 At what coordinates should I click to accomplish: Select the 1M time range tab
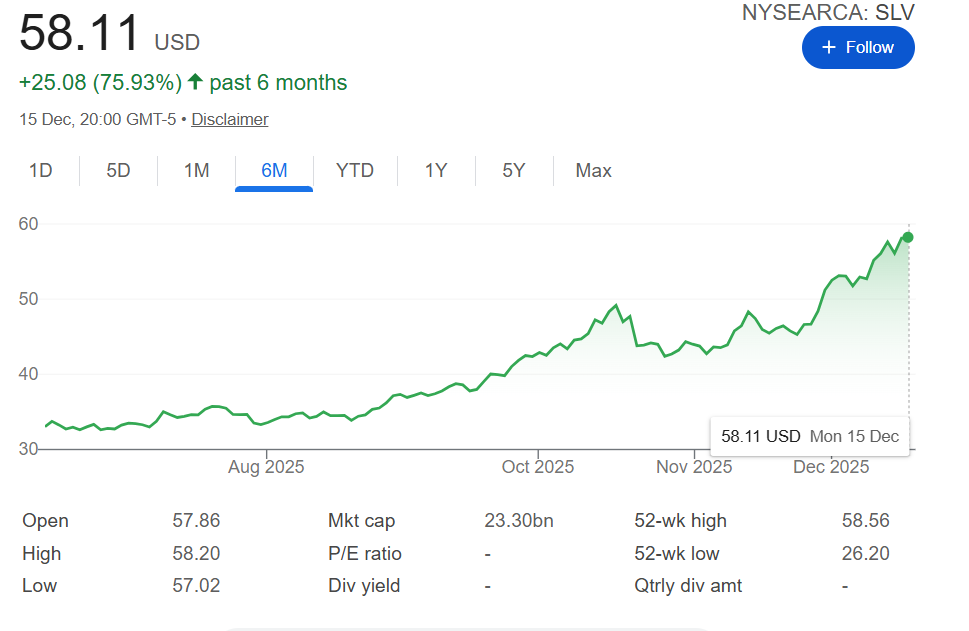click(196, 171)
